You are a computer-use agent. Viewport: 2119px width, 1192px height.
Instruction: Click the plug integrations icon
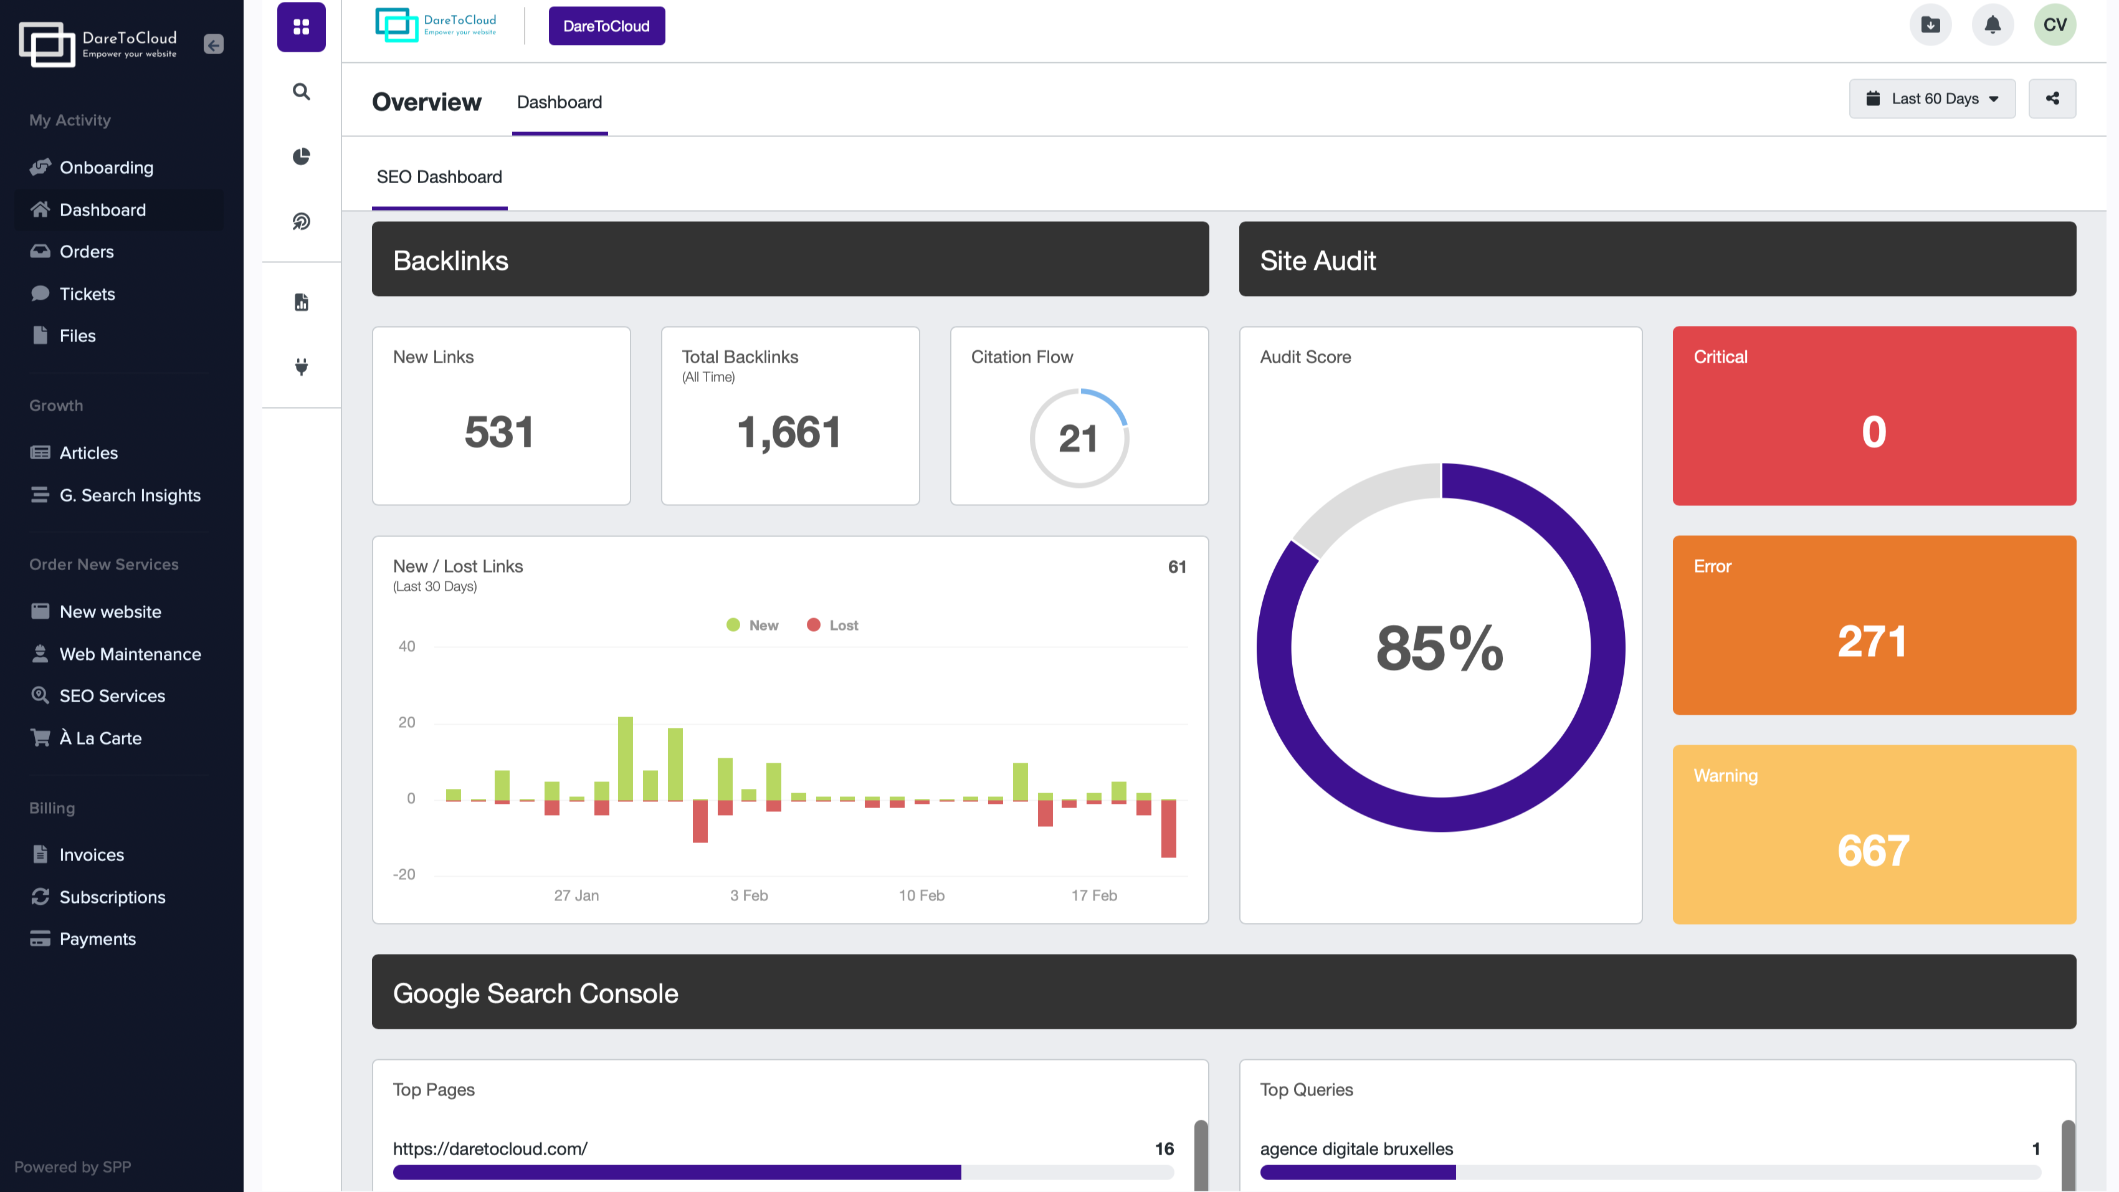click(x=301, y=367)
